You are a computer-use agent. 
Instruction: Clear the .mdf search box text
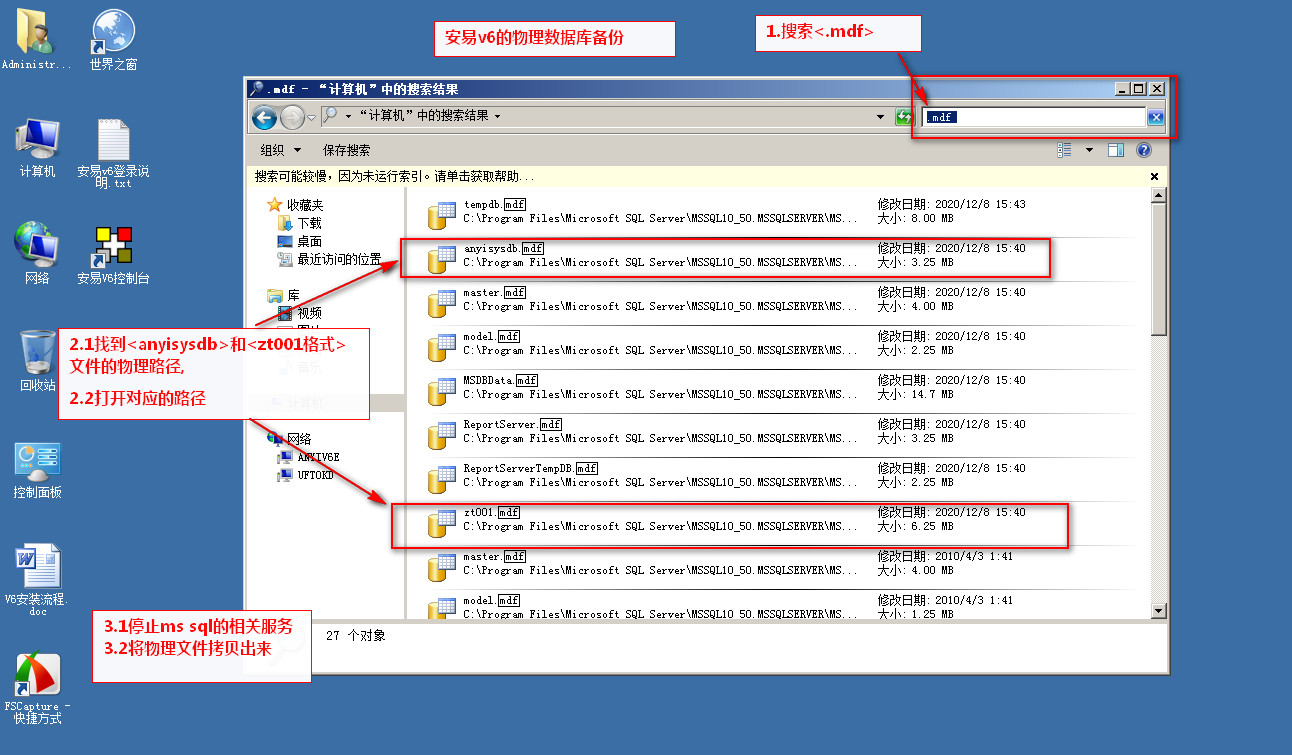point(1155,117)
